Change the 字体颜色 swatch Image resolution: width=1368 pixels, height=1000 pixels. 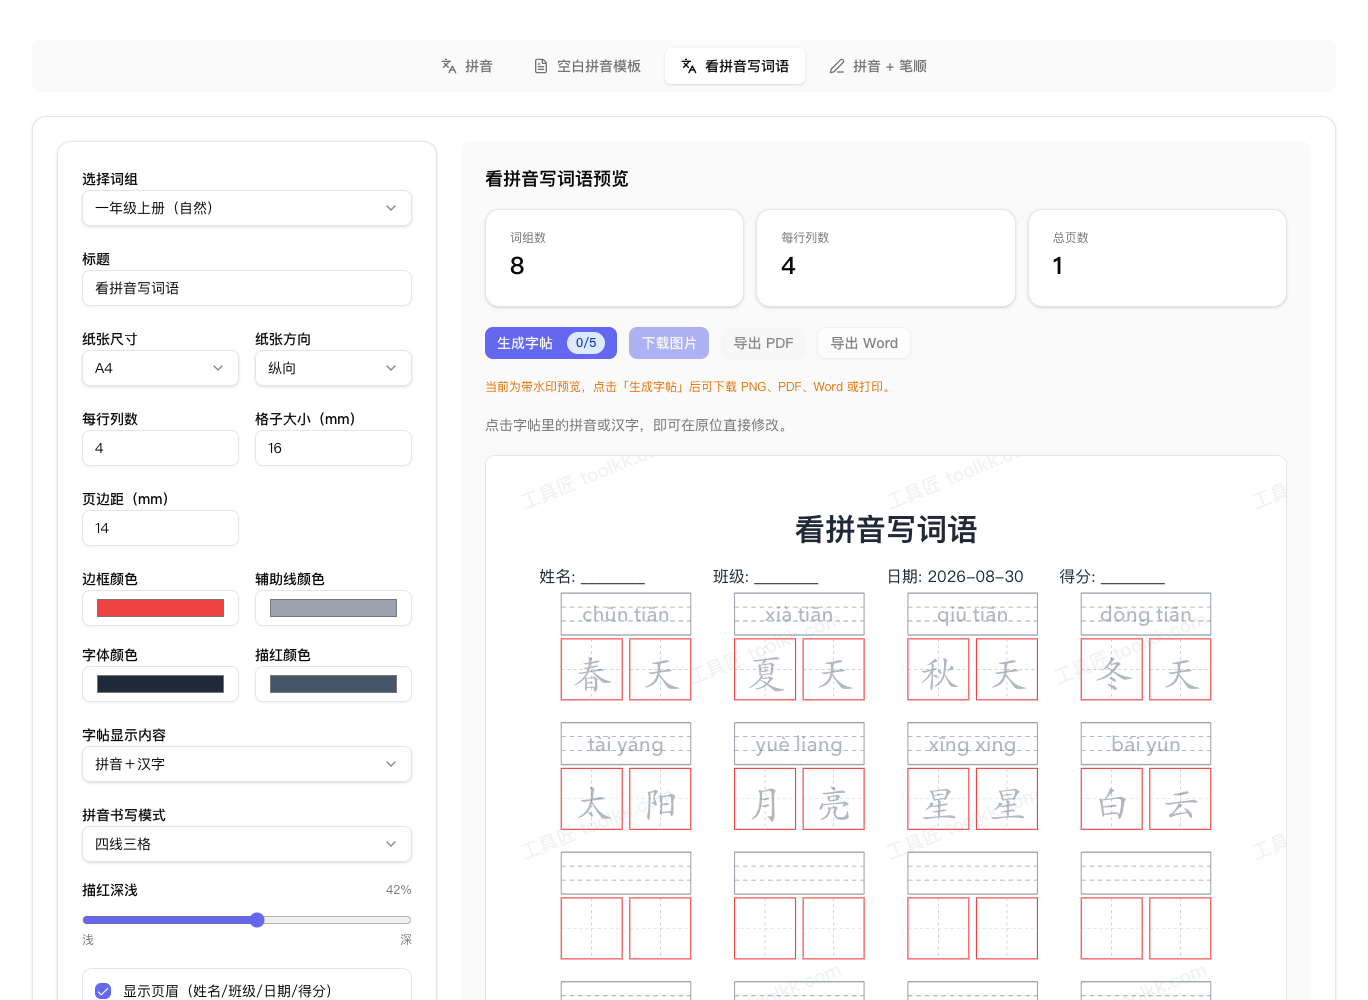click(x=160, y=684)
